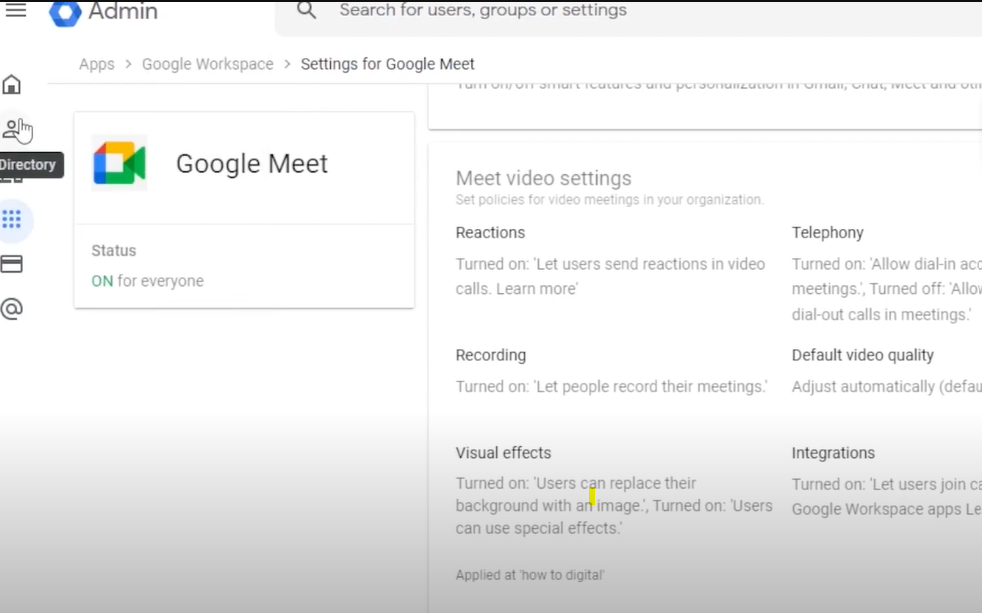The height and width of the screenshot is (613, 982).
Task: Navigate to the Apps breadcrumb
Action: coord(97,64)
